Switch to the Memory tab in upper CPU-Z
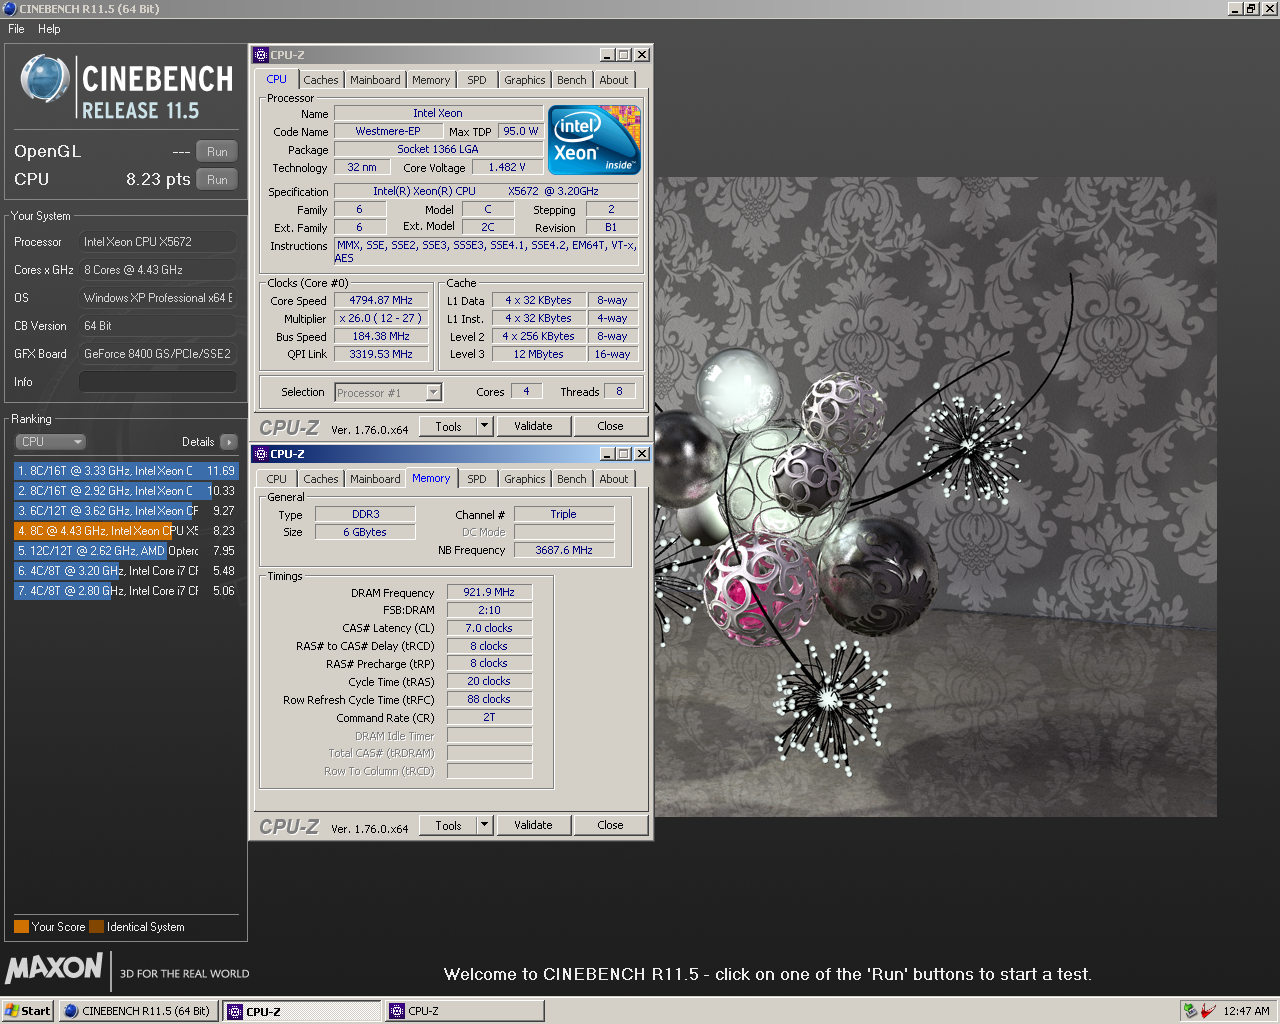Viewport: 1280px width, 1024px height. [x=431, y=80]
